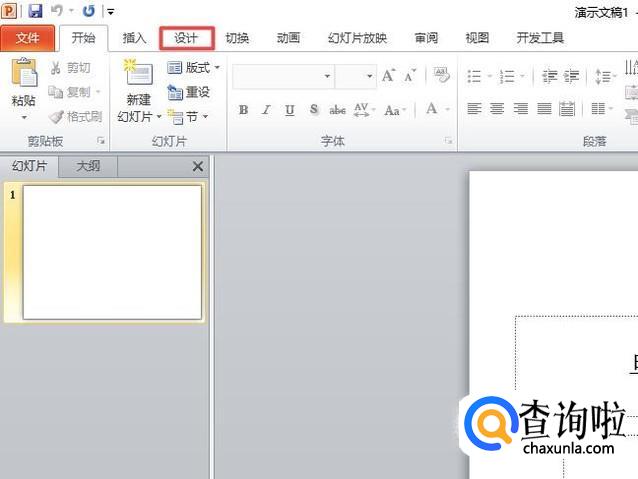Click the Undo arrow icon
Image resolution: width=638 pixels, height=479 pixels.
coord(57,11)
